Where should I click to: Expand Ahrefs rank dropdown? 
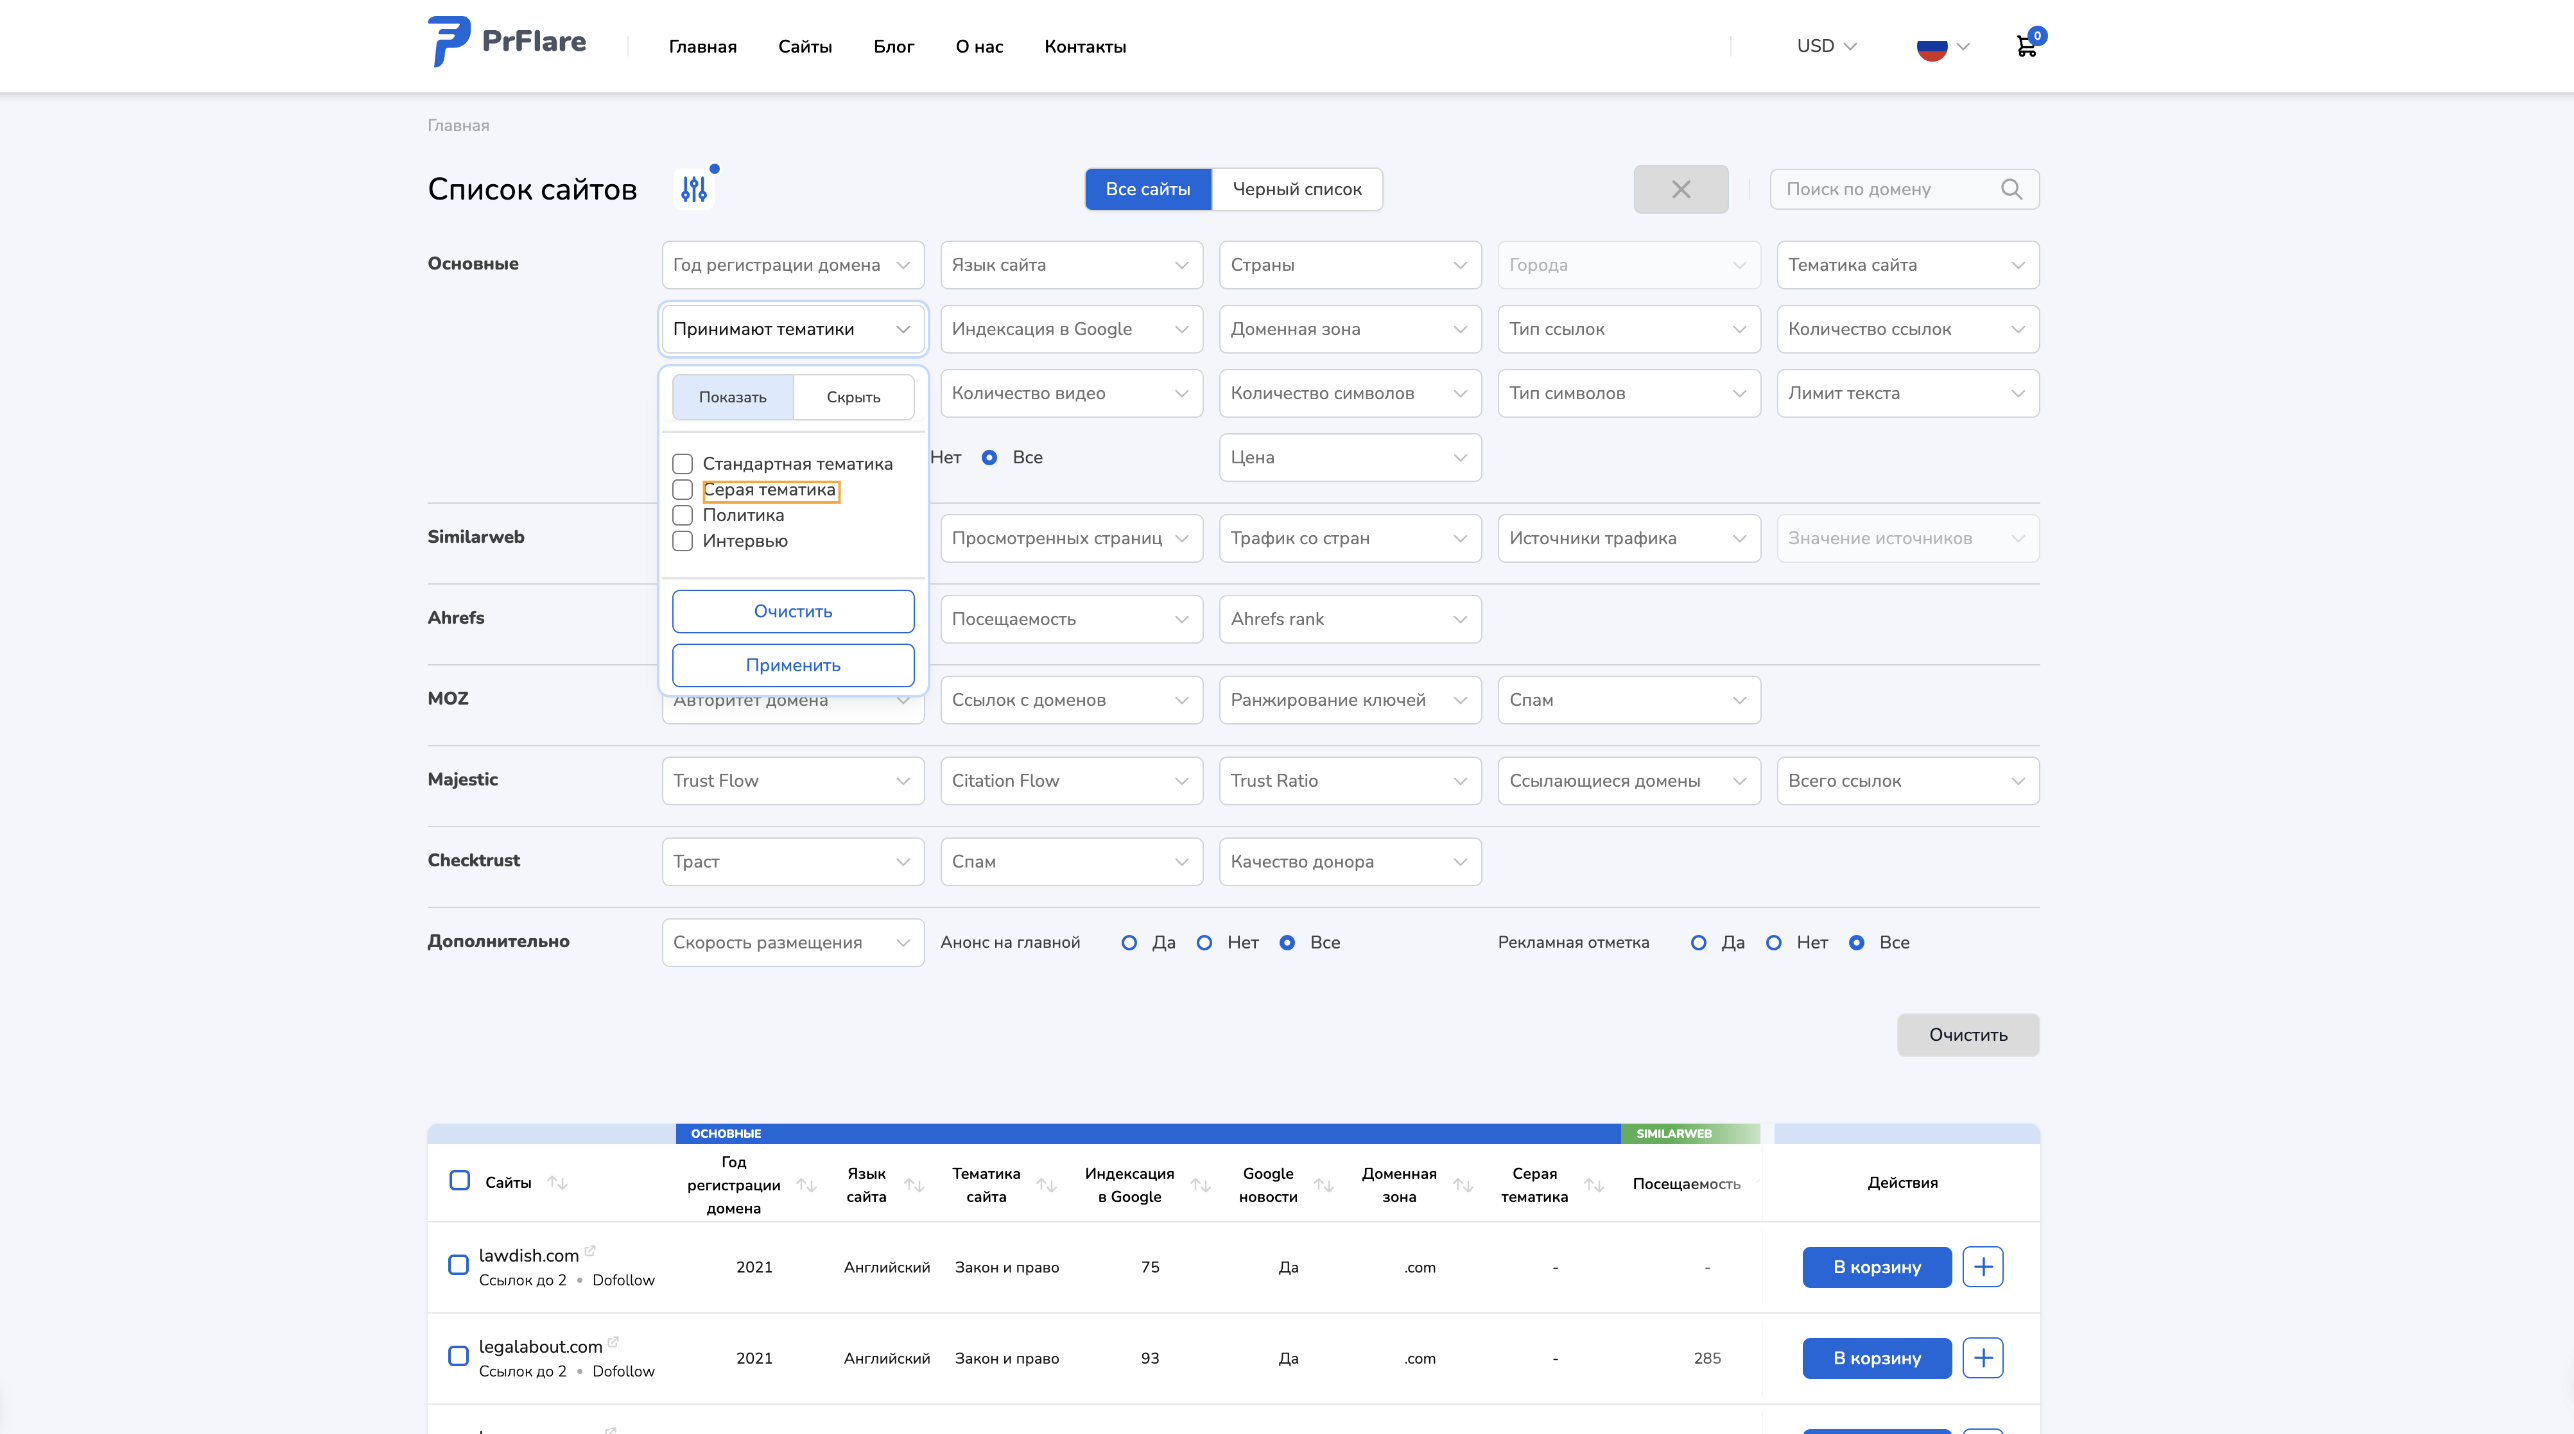coord(1350,619)
